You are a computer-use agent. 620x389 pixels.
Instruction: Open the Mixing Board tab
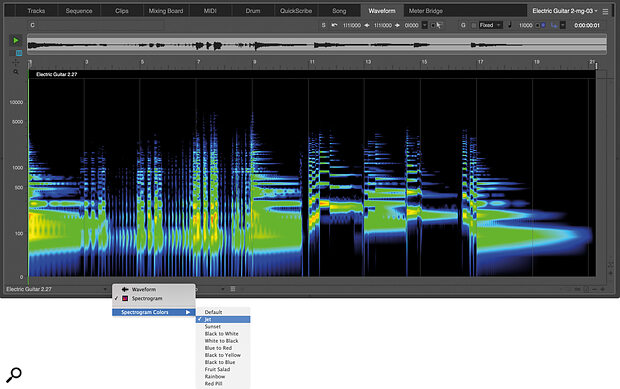click(166, 11)
